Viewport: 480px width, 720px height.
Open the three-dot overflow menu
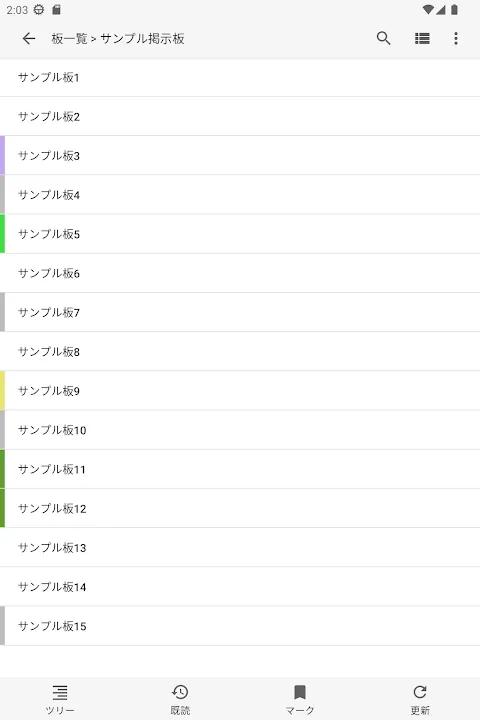[x=456, y=39]
